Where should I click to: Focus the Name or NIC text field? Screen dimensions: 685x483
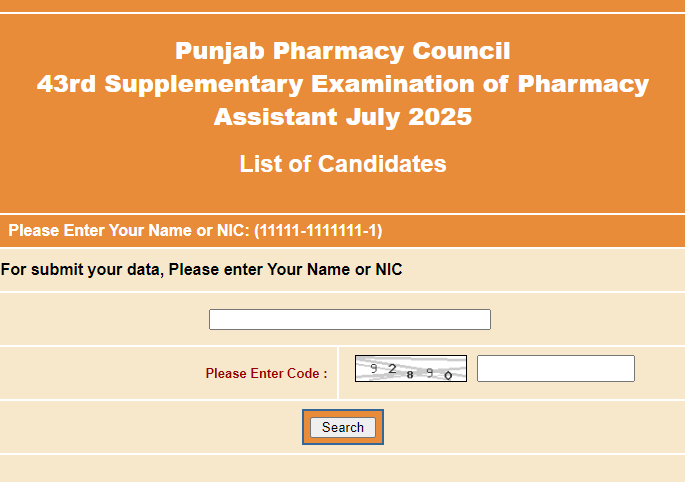click(x=350, y=319)
